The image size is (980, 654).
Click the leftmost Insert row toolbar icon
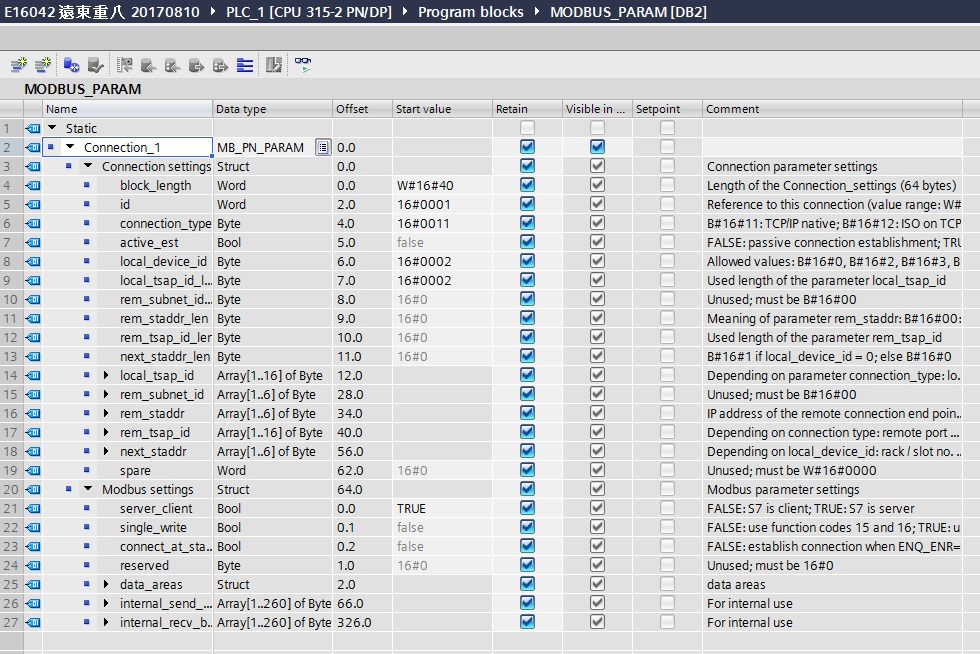[18, 65]
